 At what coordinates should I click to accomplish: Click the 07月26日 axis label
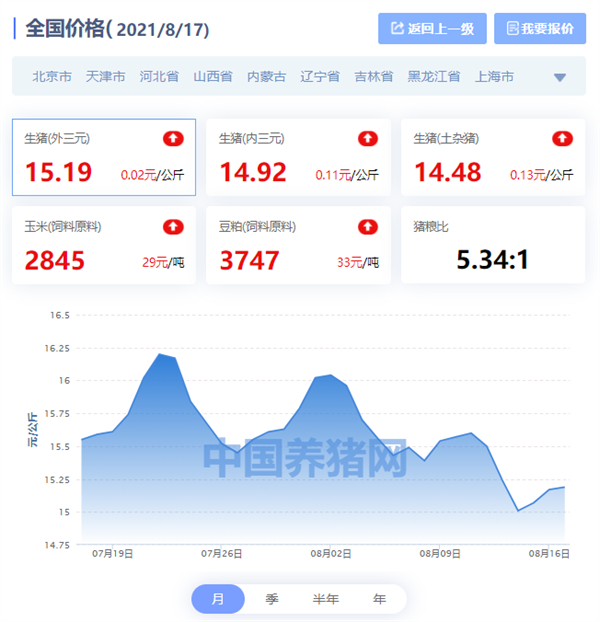coord(221,554)
